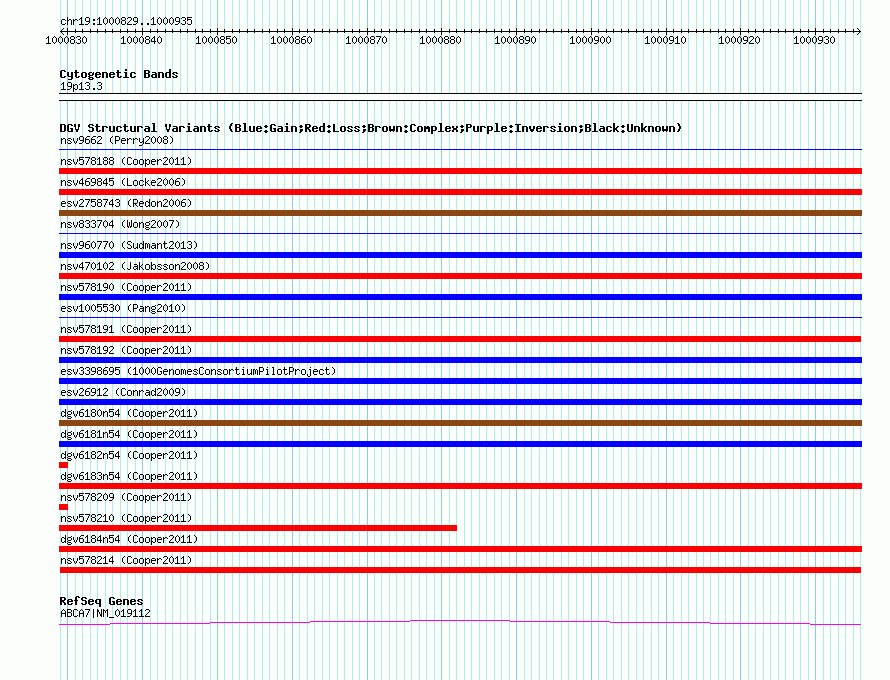Screen dimensions: 890x680
Task: Click the blue bar for nsv578190
Action: coord(460,297)
